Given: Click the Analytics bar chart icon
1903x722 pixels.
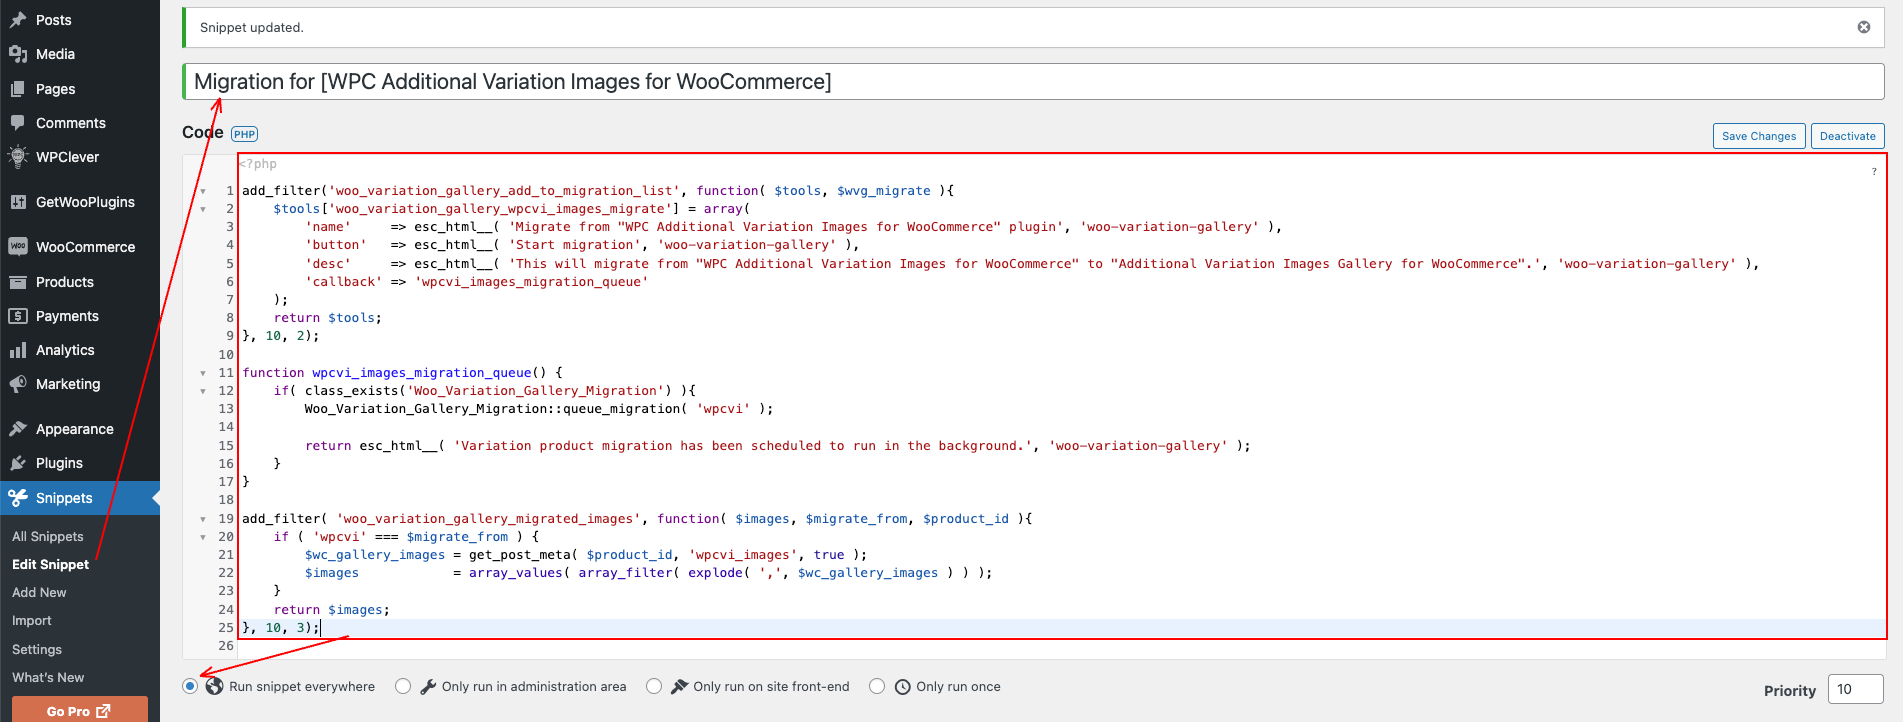Looking at the screenshot, I should point(18,350).
